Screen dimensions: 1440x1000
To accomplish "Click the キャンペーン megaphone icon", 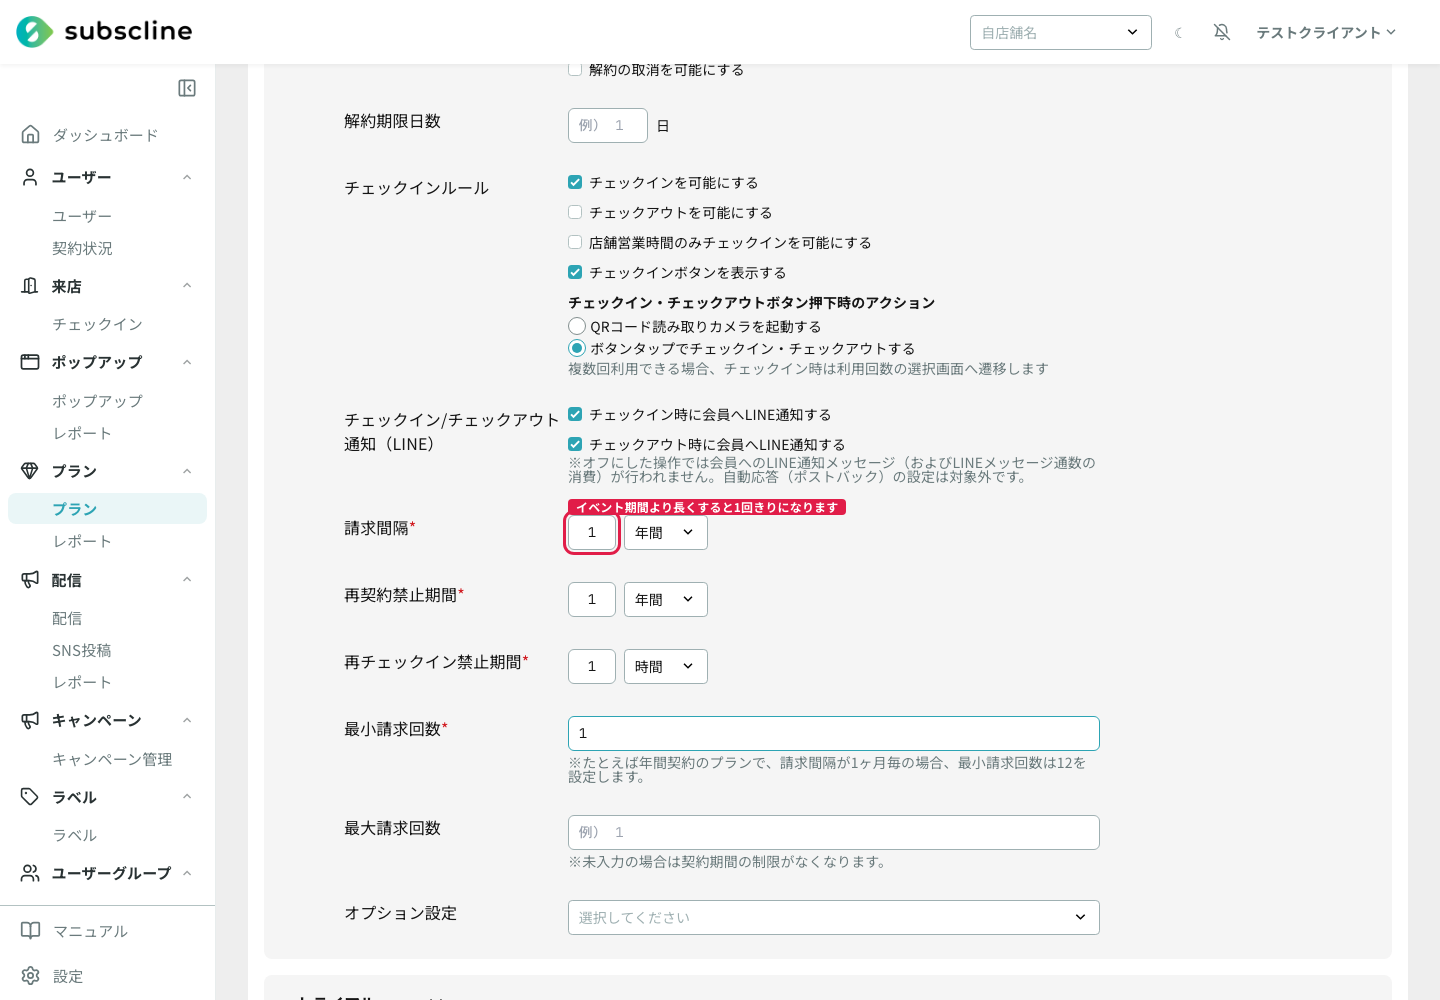I will (31, 720).
